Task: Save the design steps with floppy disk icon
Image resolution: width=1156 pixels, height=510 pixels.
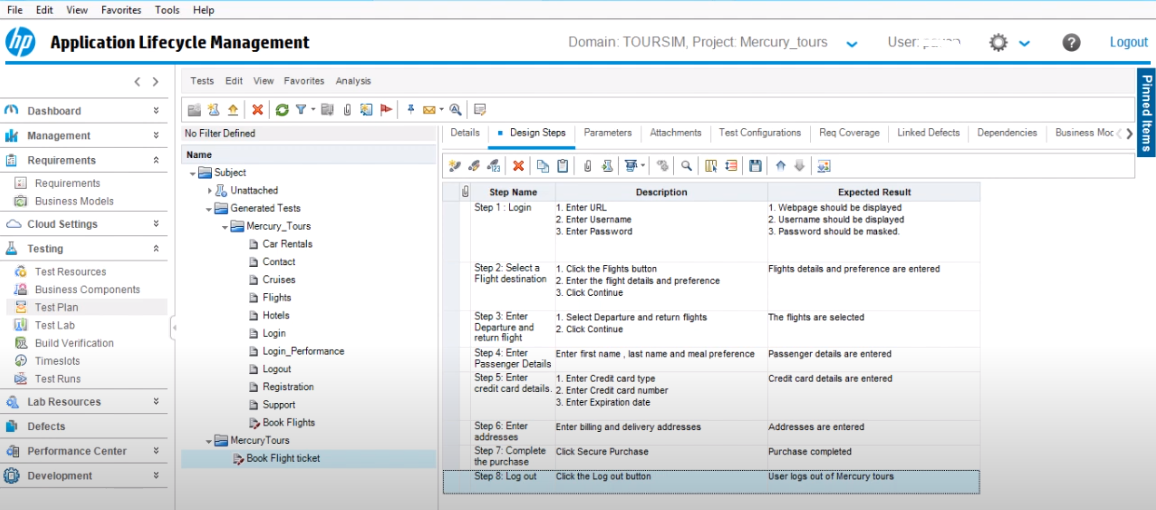Action: (755, 166)
